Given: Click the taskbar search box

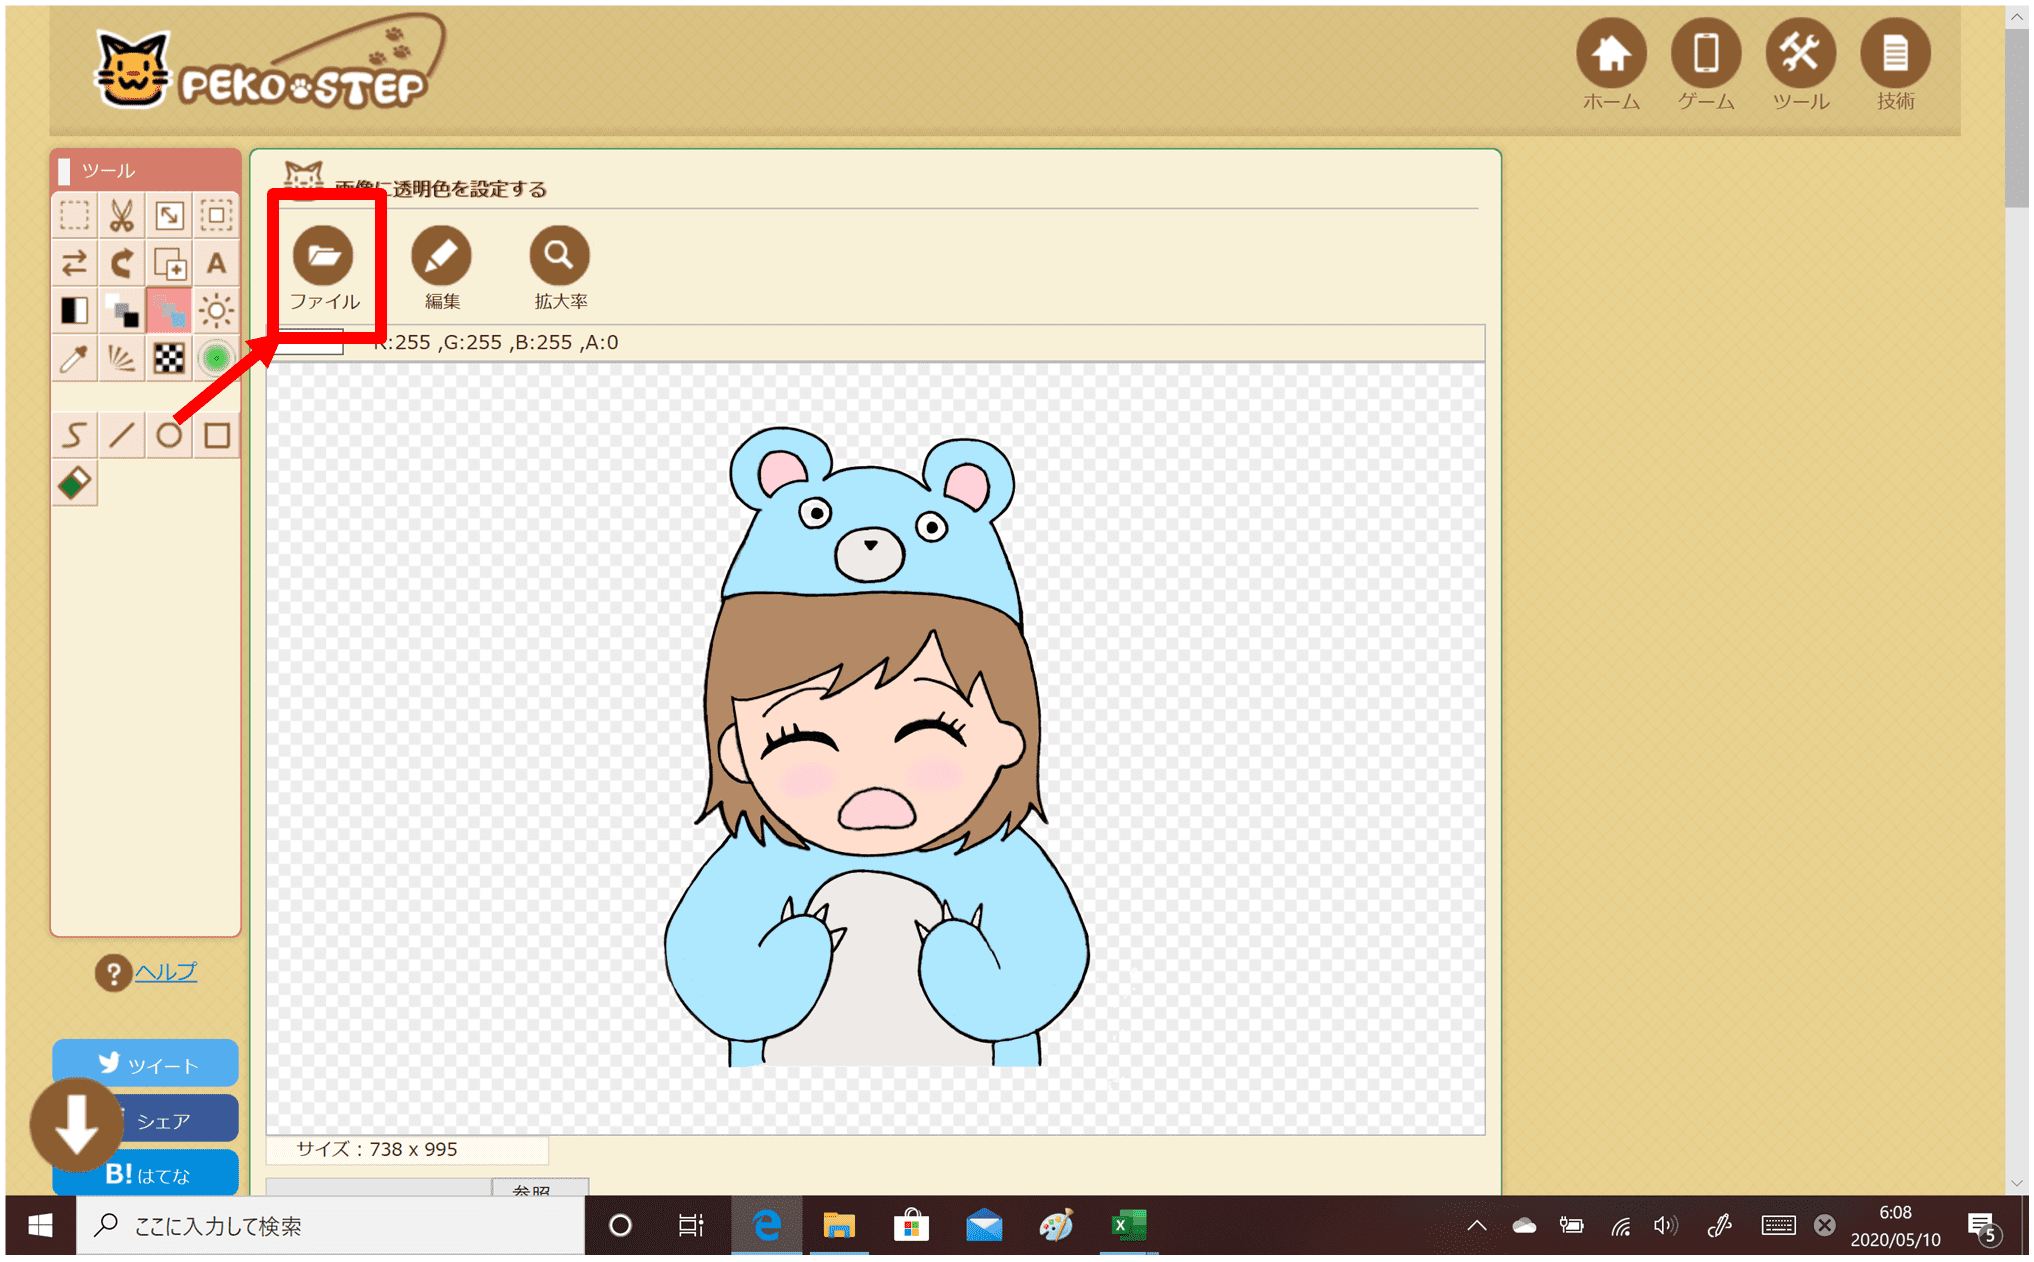Looking at the screenshot, I should (x=331, y=1225).
